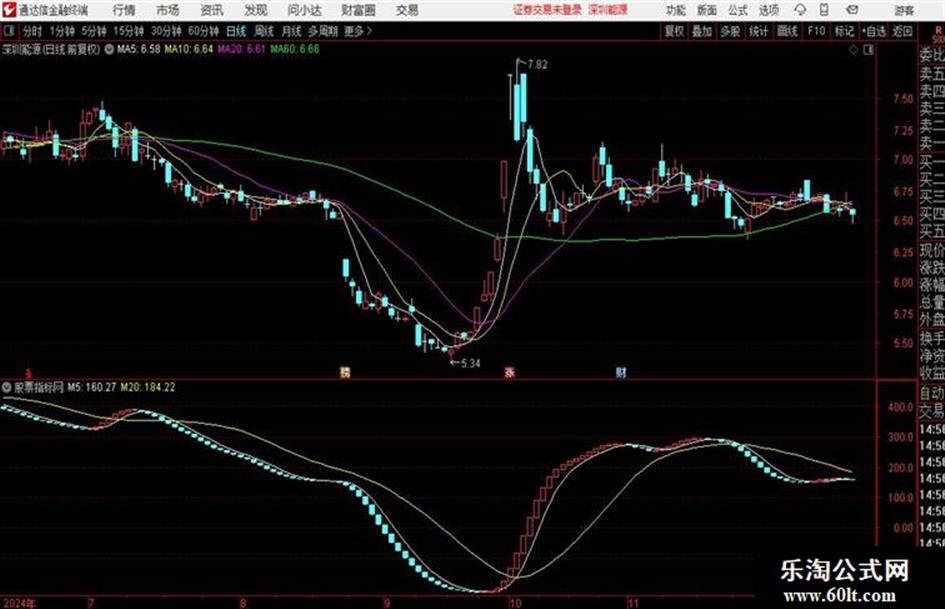The width and height of the screenshot is (945, 609).
Task: Click the 7.82 high price marker
Action: pos(538,64)
